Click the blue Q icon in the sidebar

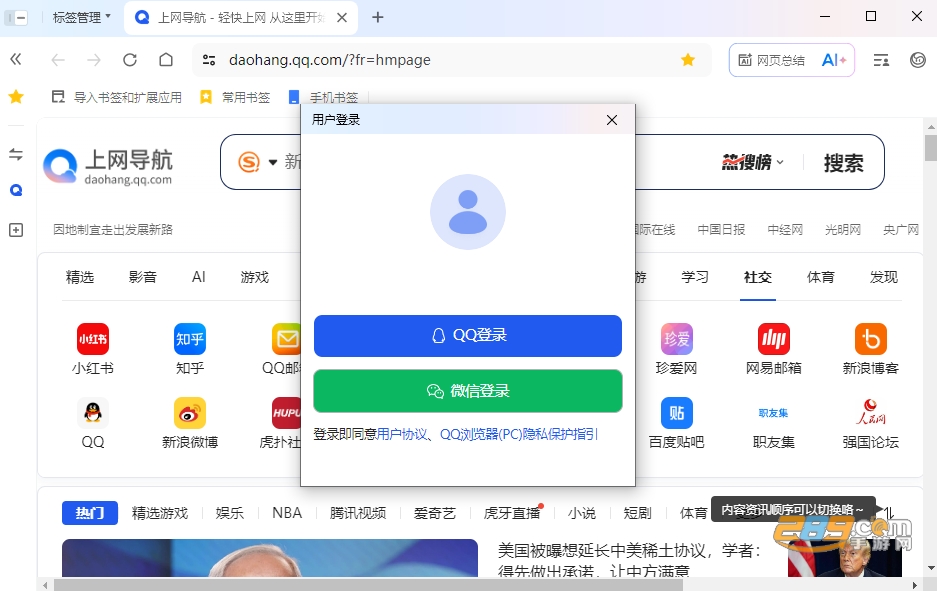click(x=16, y=191)
